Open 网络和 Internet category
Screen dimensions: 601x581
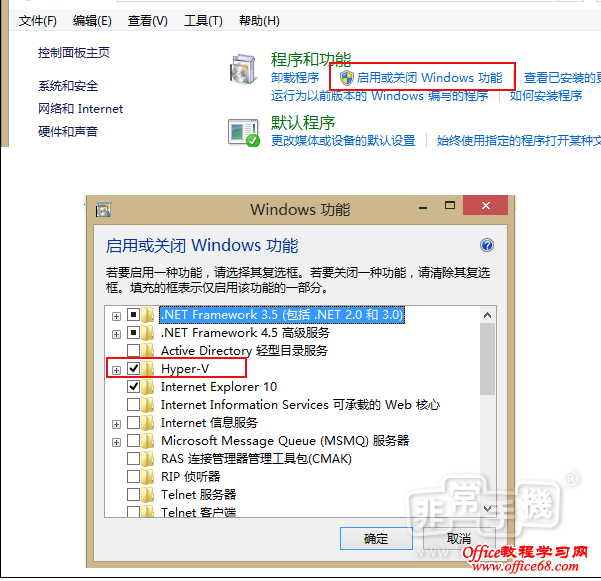pos(80,109)
